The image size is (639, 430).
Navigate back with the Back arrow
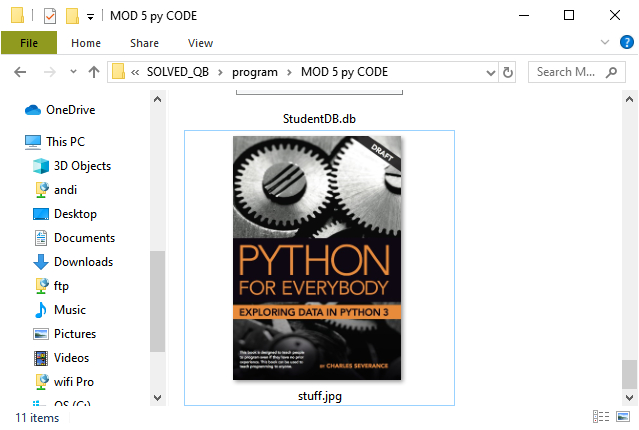coord(20,72)
